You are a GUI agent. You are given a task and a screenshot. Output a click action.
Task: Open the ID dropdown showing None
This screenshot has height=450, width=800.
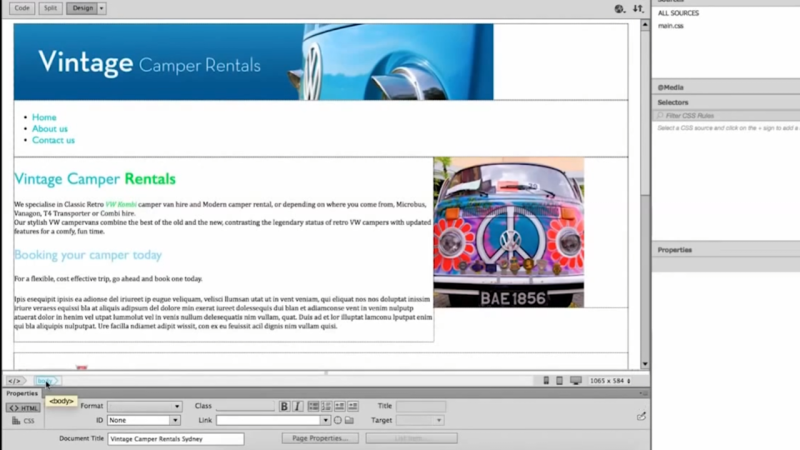pyautogui.click(x=143, y=420)
